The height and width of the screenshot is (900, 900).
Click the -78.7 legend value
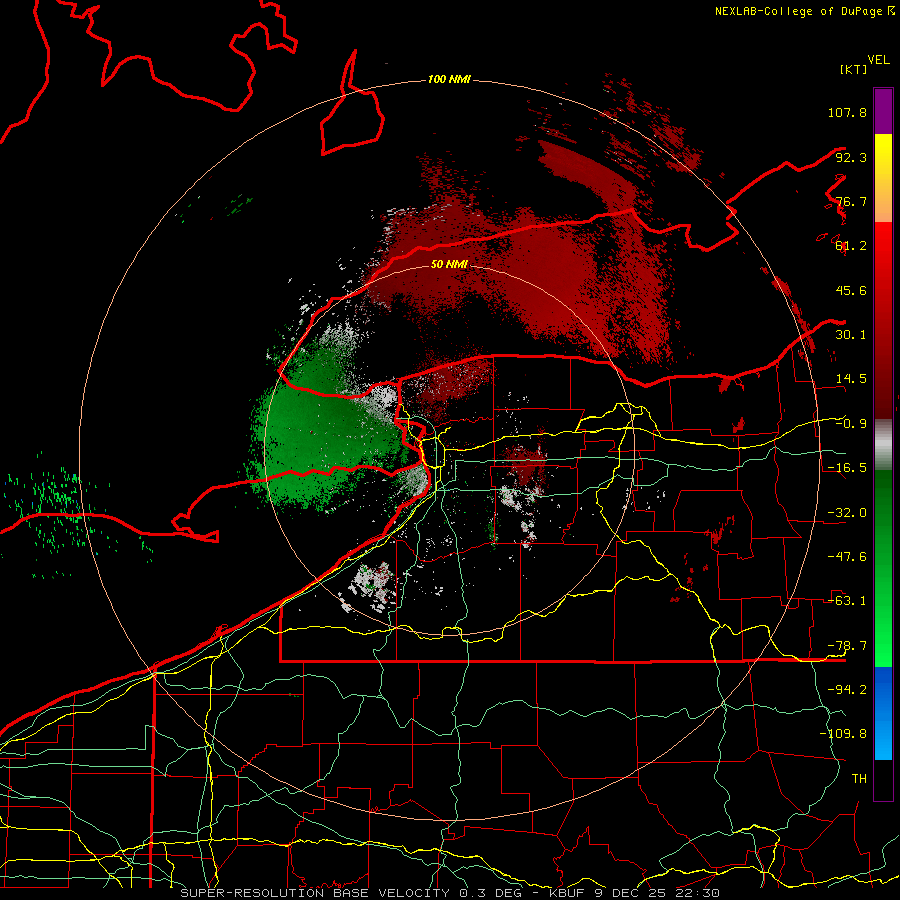(847, 646)
